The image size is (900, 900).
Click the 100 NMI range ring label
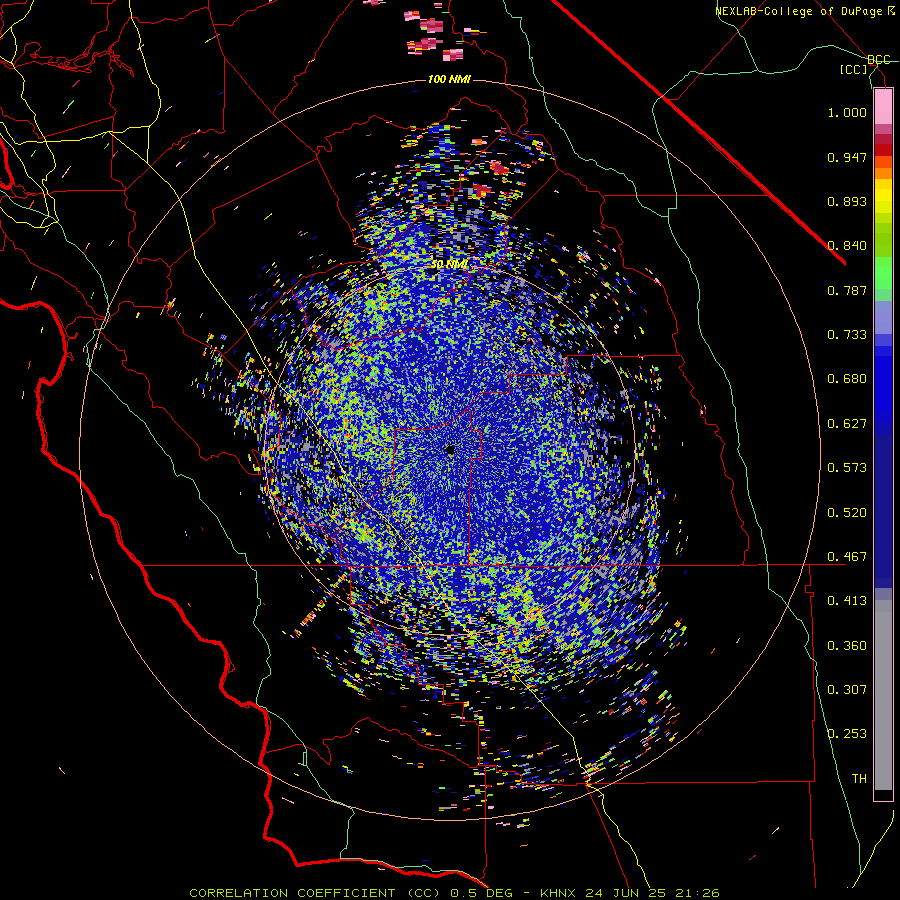click(x=449, y=79)
